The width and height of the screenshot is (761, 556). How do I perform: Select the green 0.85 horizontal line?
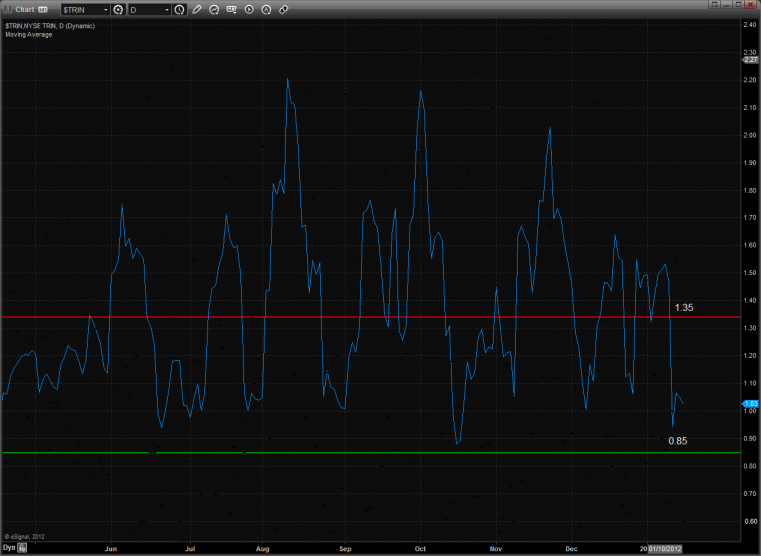371,453
